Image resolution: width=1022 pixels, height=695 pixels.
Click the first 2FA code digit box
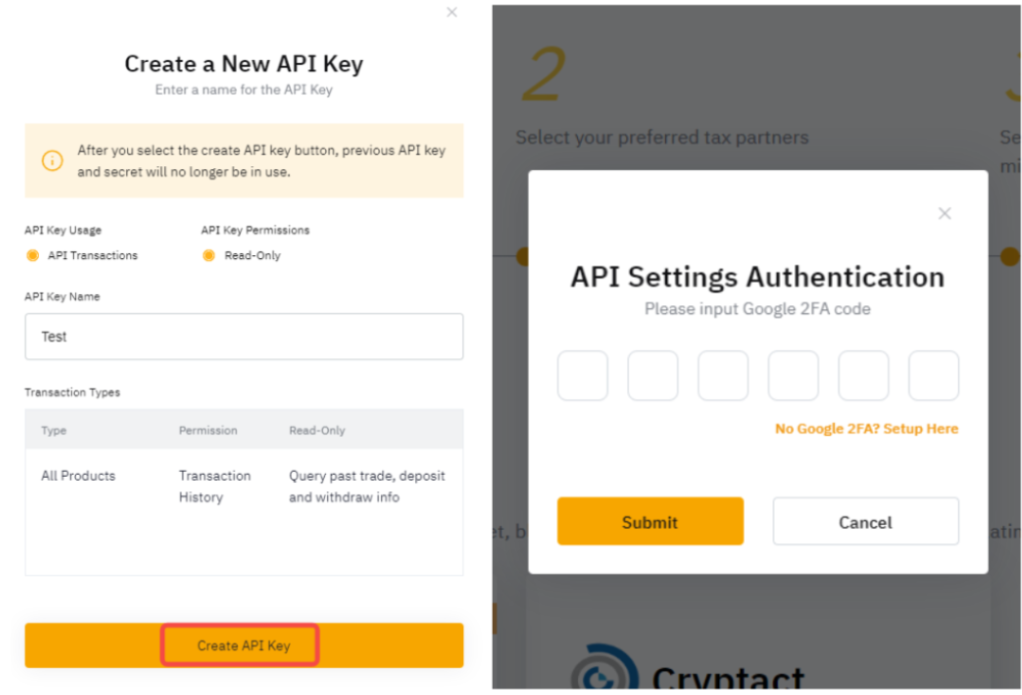point(582,376)
